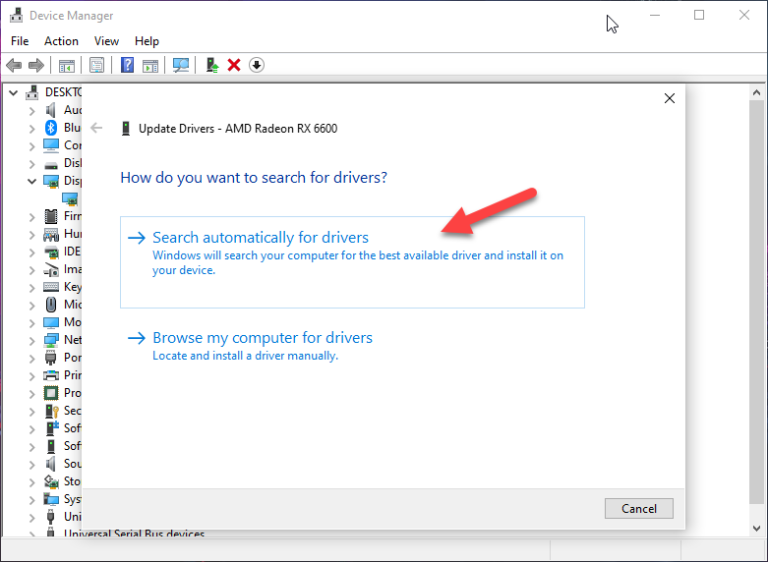Toggle the Show/Hide Action Pane toolbar icon
The height and width of the screenshot is (562, 768).
point(150,65)
